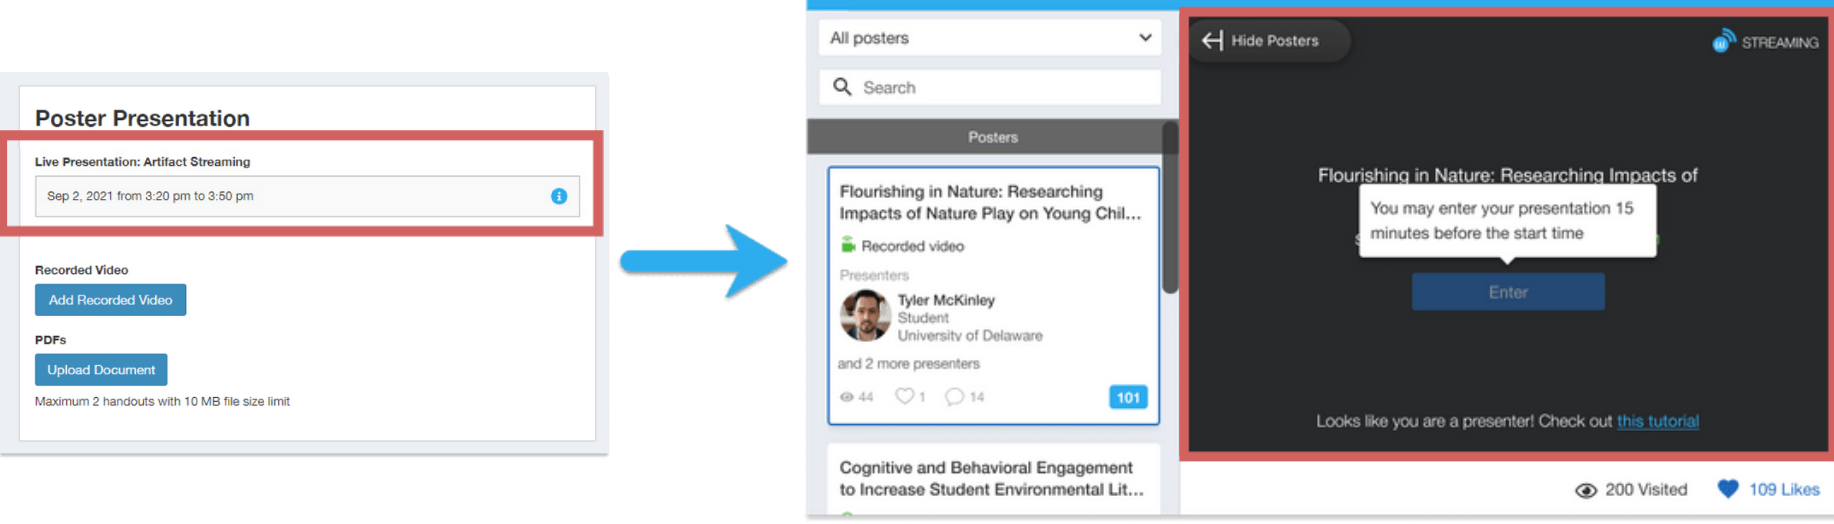Click the Streaming status icon

pos(1723,41)
